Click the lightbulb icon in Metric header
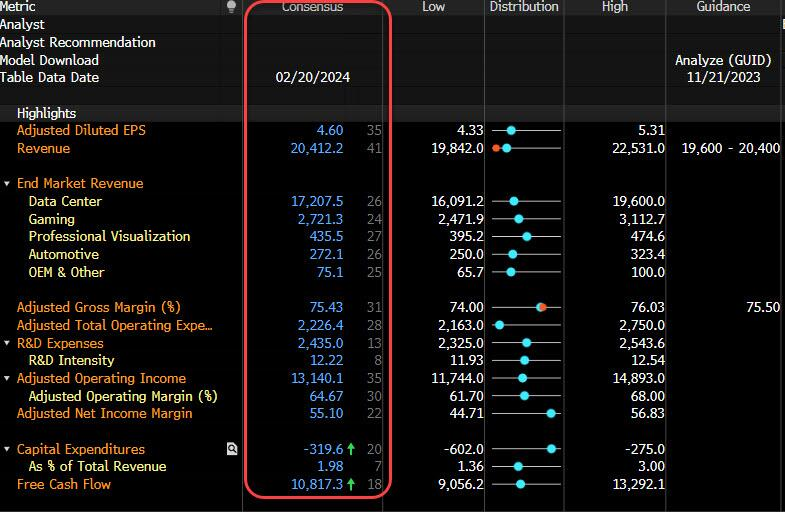The height and width of the screenshot is (512, 785). [231, 7]
